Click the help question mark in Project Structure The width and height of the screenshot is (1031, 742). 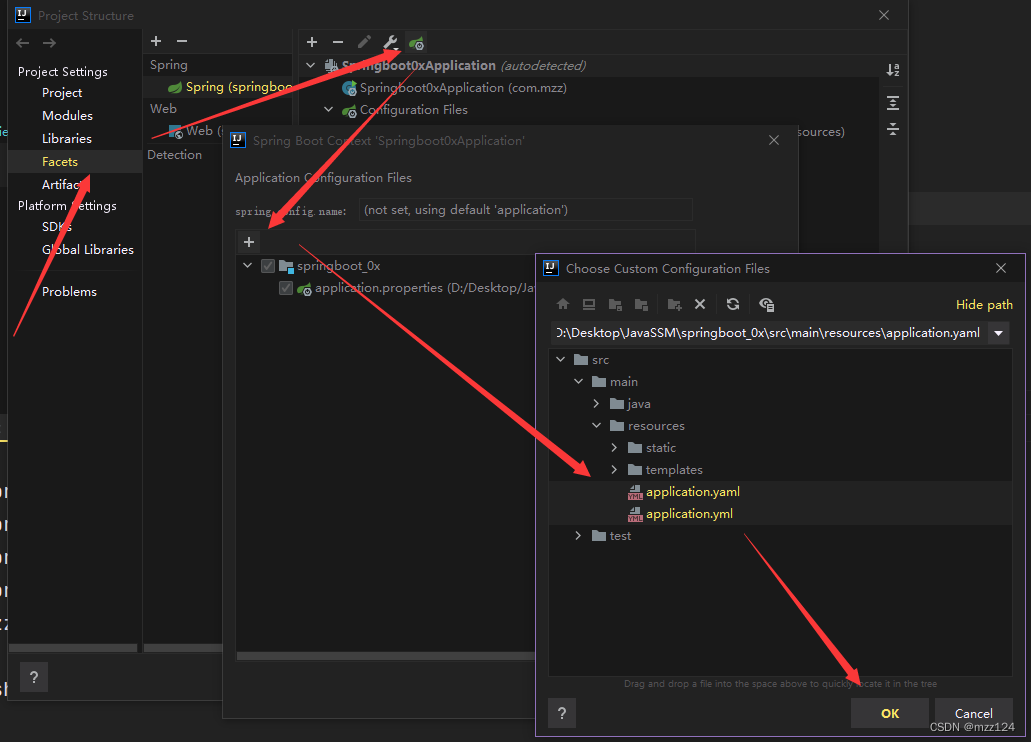click(x=34, y=677)
